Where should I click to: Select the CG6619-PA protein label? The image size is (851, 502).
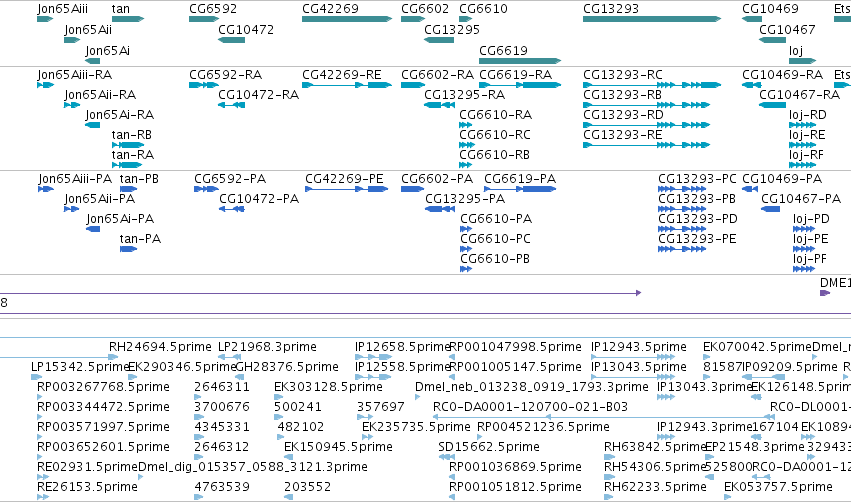520,179
